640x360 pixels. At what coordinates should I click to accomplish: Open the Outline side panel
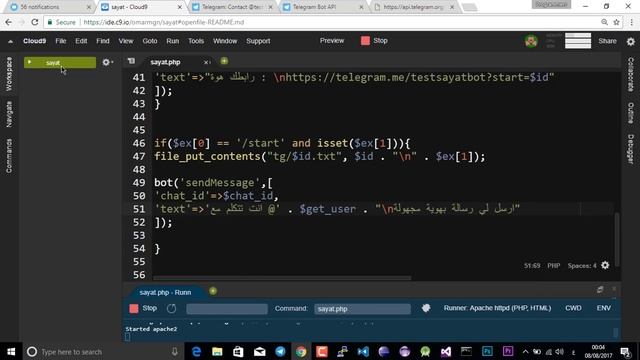point(631,113)
